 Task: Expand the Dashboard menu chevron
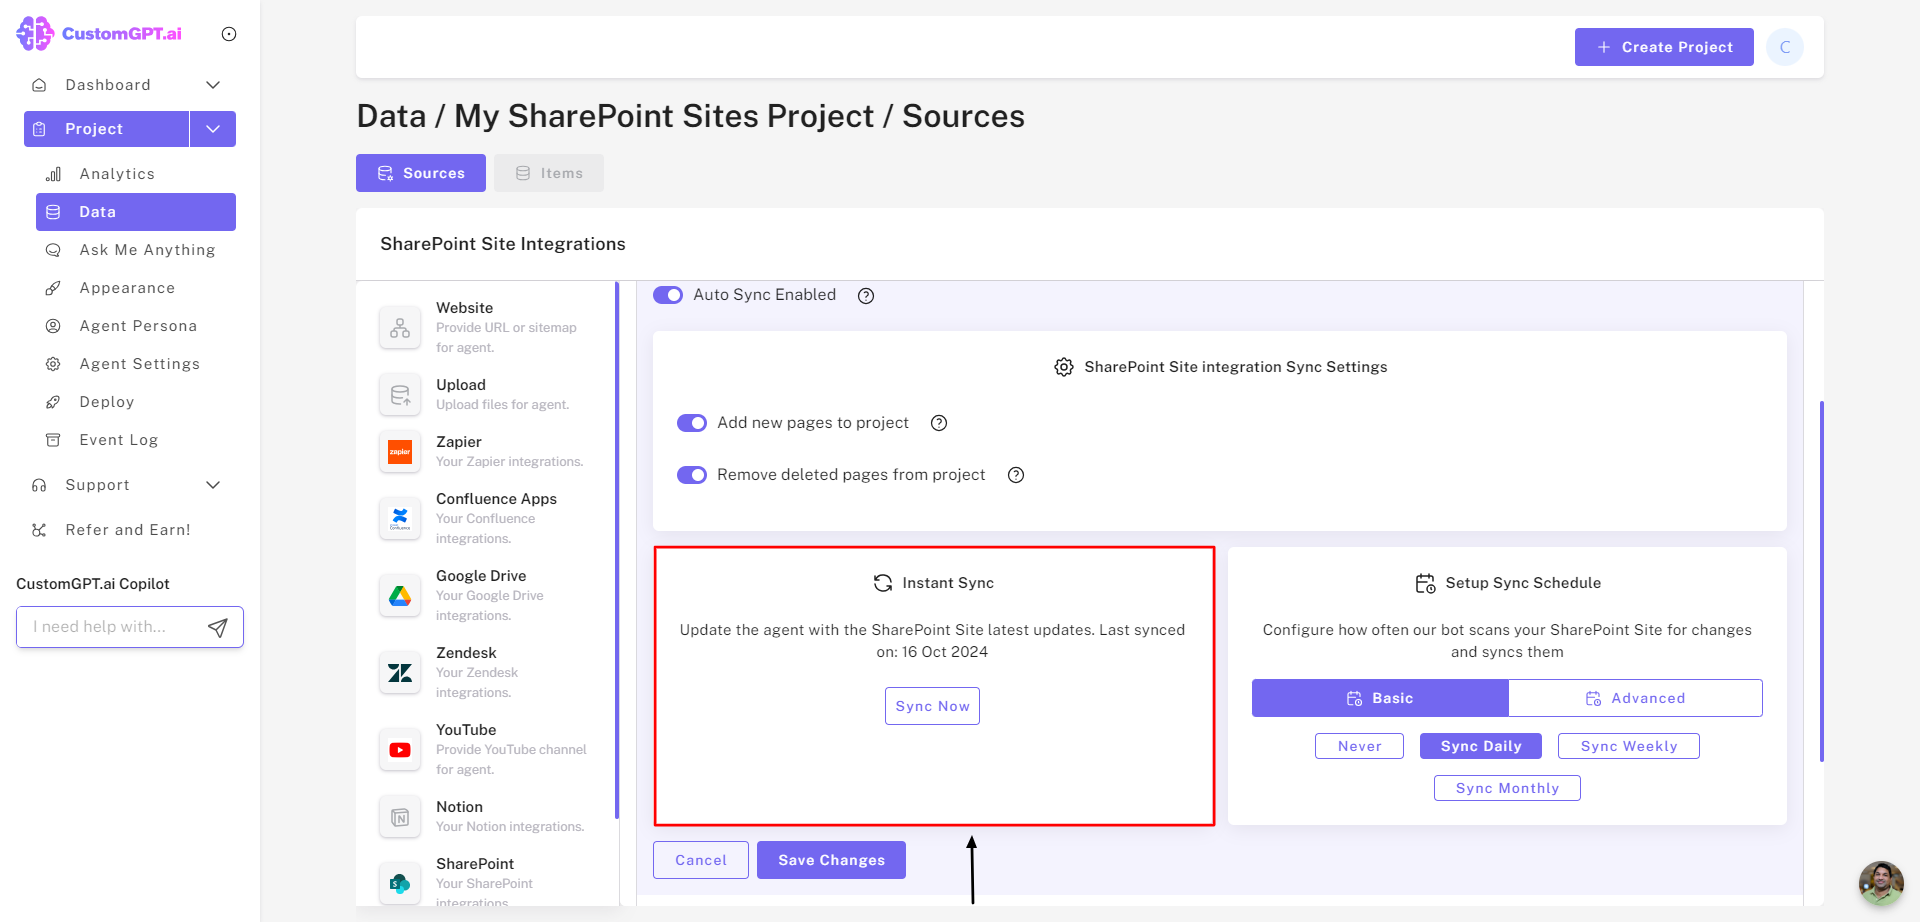(x=213, y=85)
